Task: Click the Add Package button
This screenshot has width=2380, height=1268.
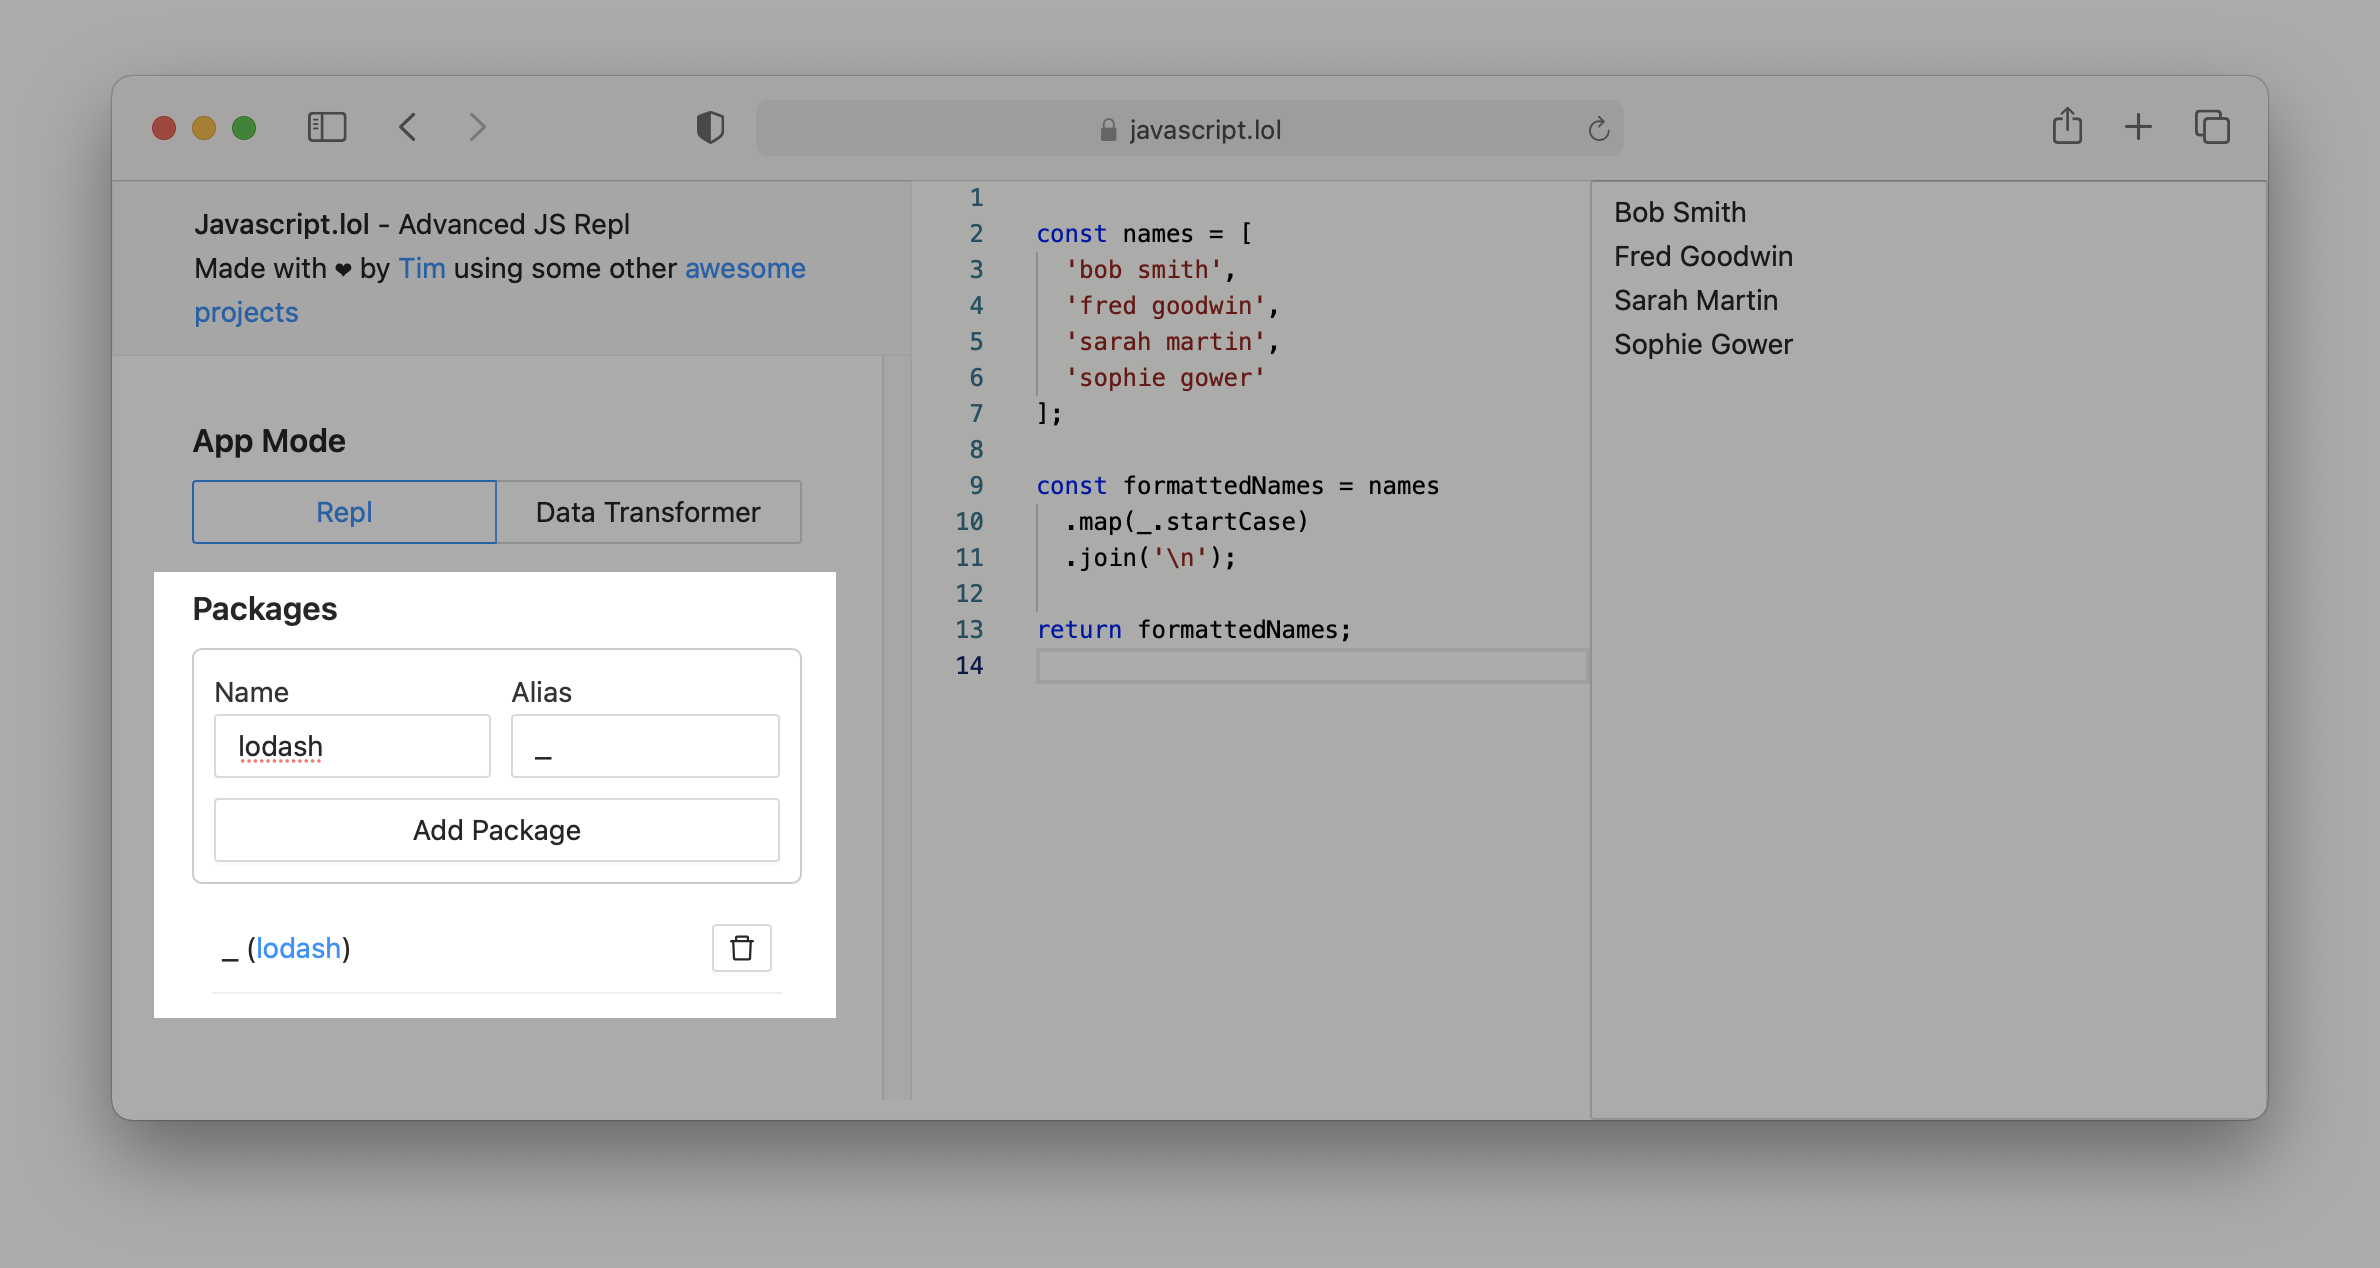Action: pos(497,830)
